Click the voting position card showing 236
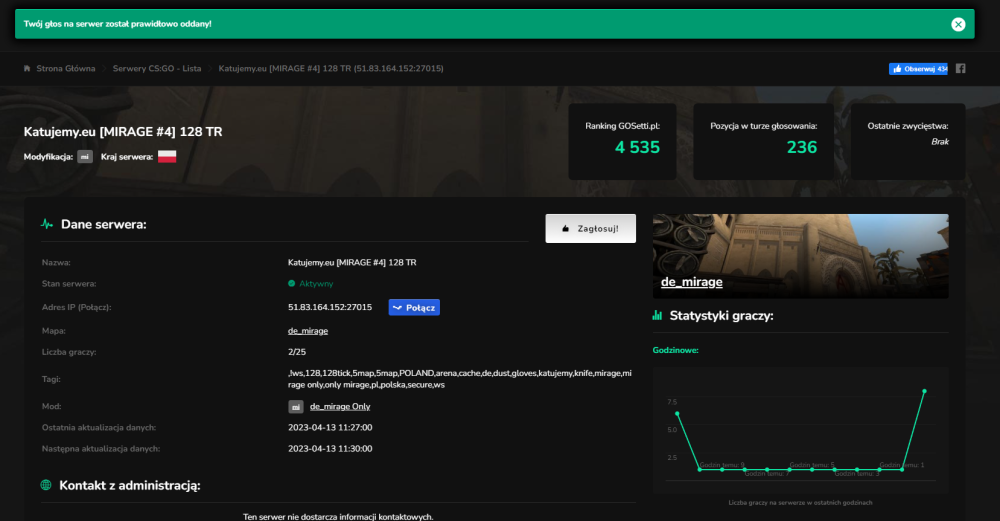 click(x=763, y=141)
